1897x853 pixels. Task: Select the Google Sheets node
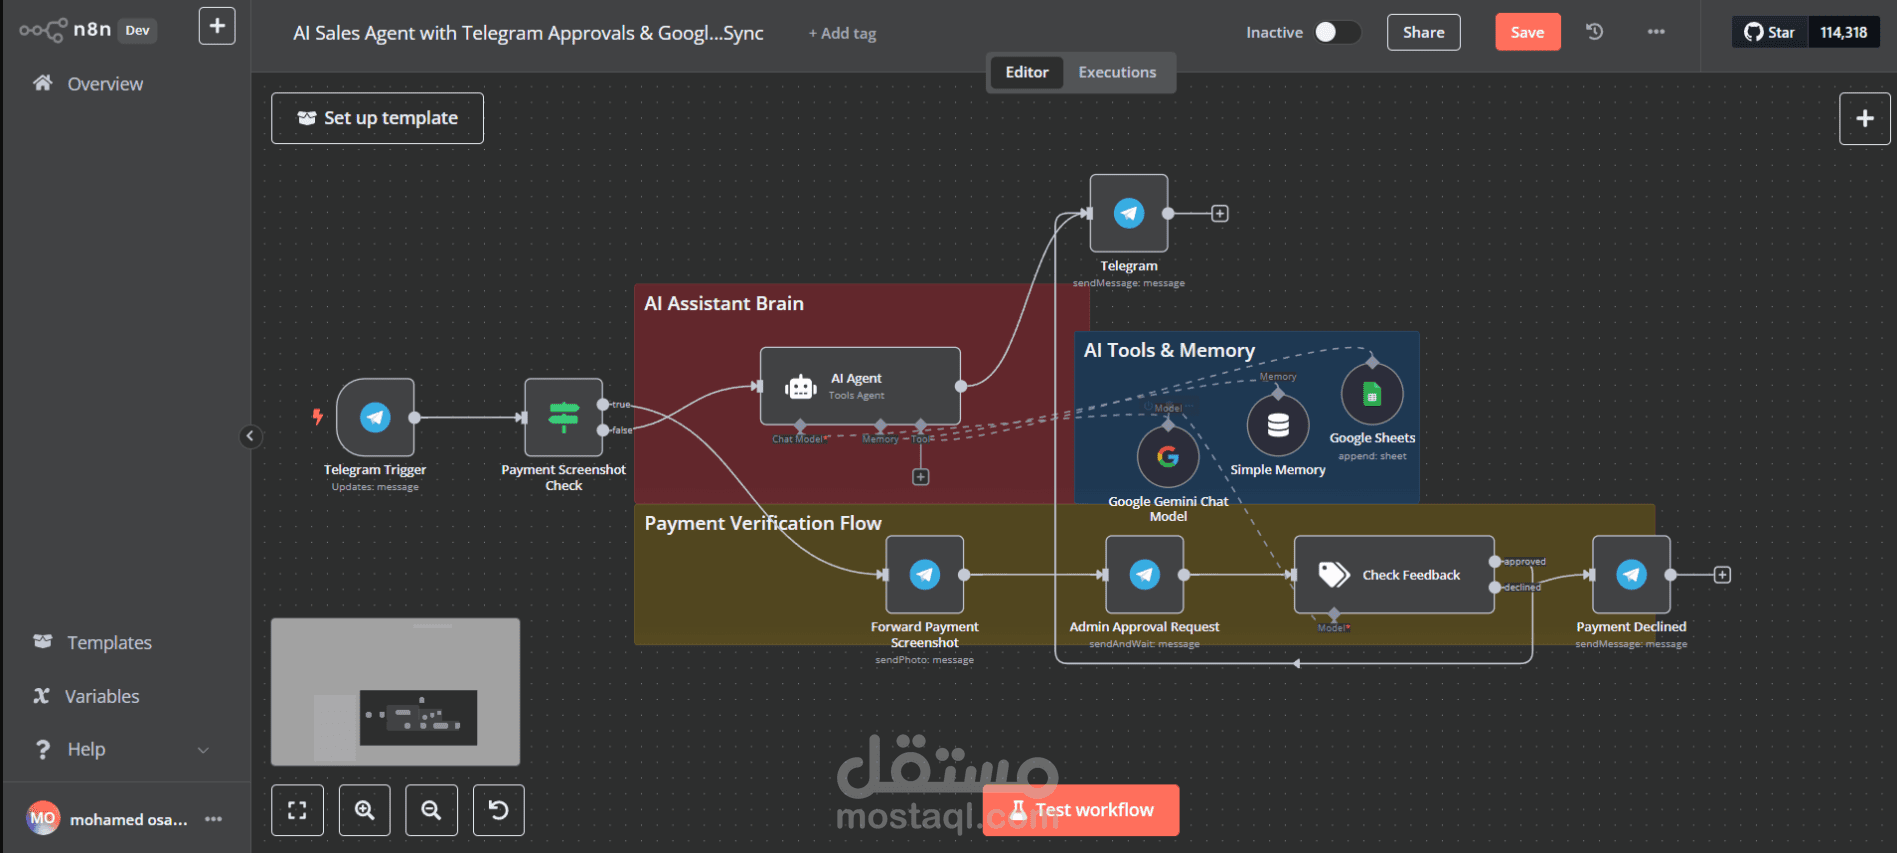coord(1372,394)
